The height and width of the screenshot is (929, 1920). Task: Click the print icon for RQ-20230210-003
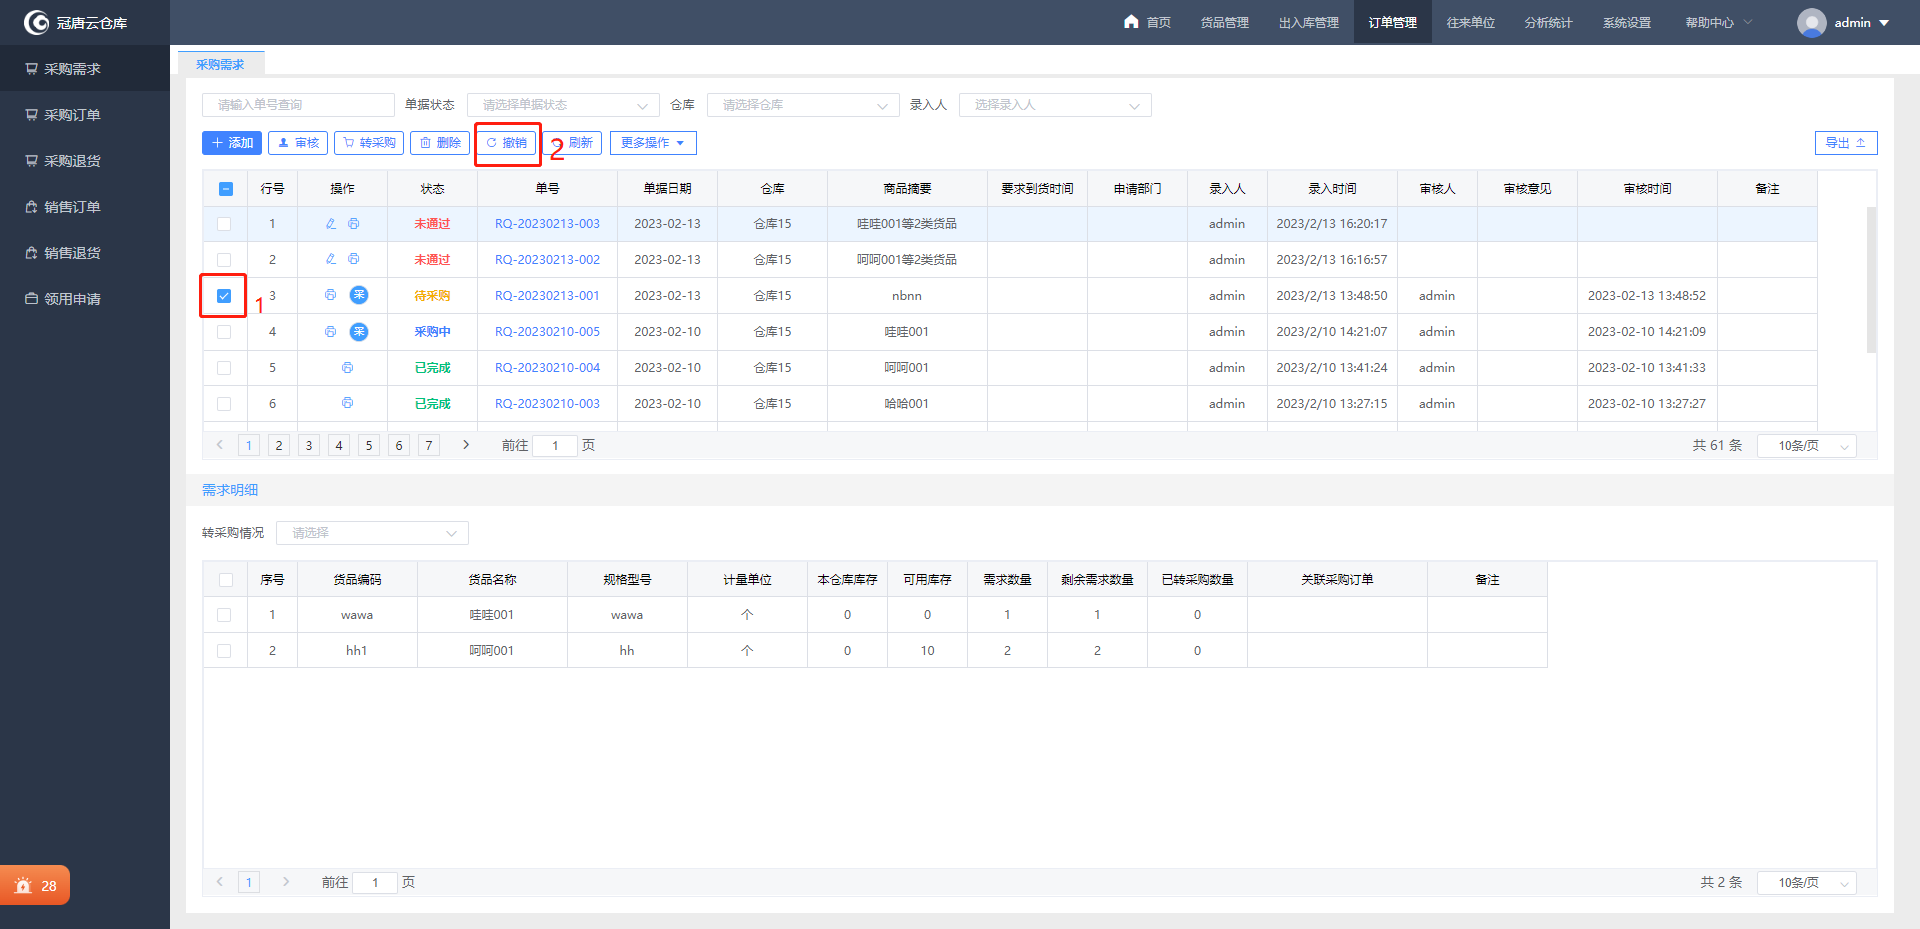click(348, 403)
